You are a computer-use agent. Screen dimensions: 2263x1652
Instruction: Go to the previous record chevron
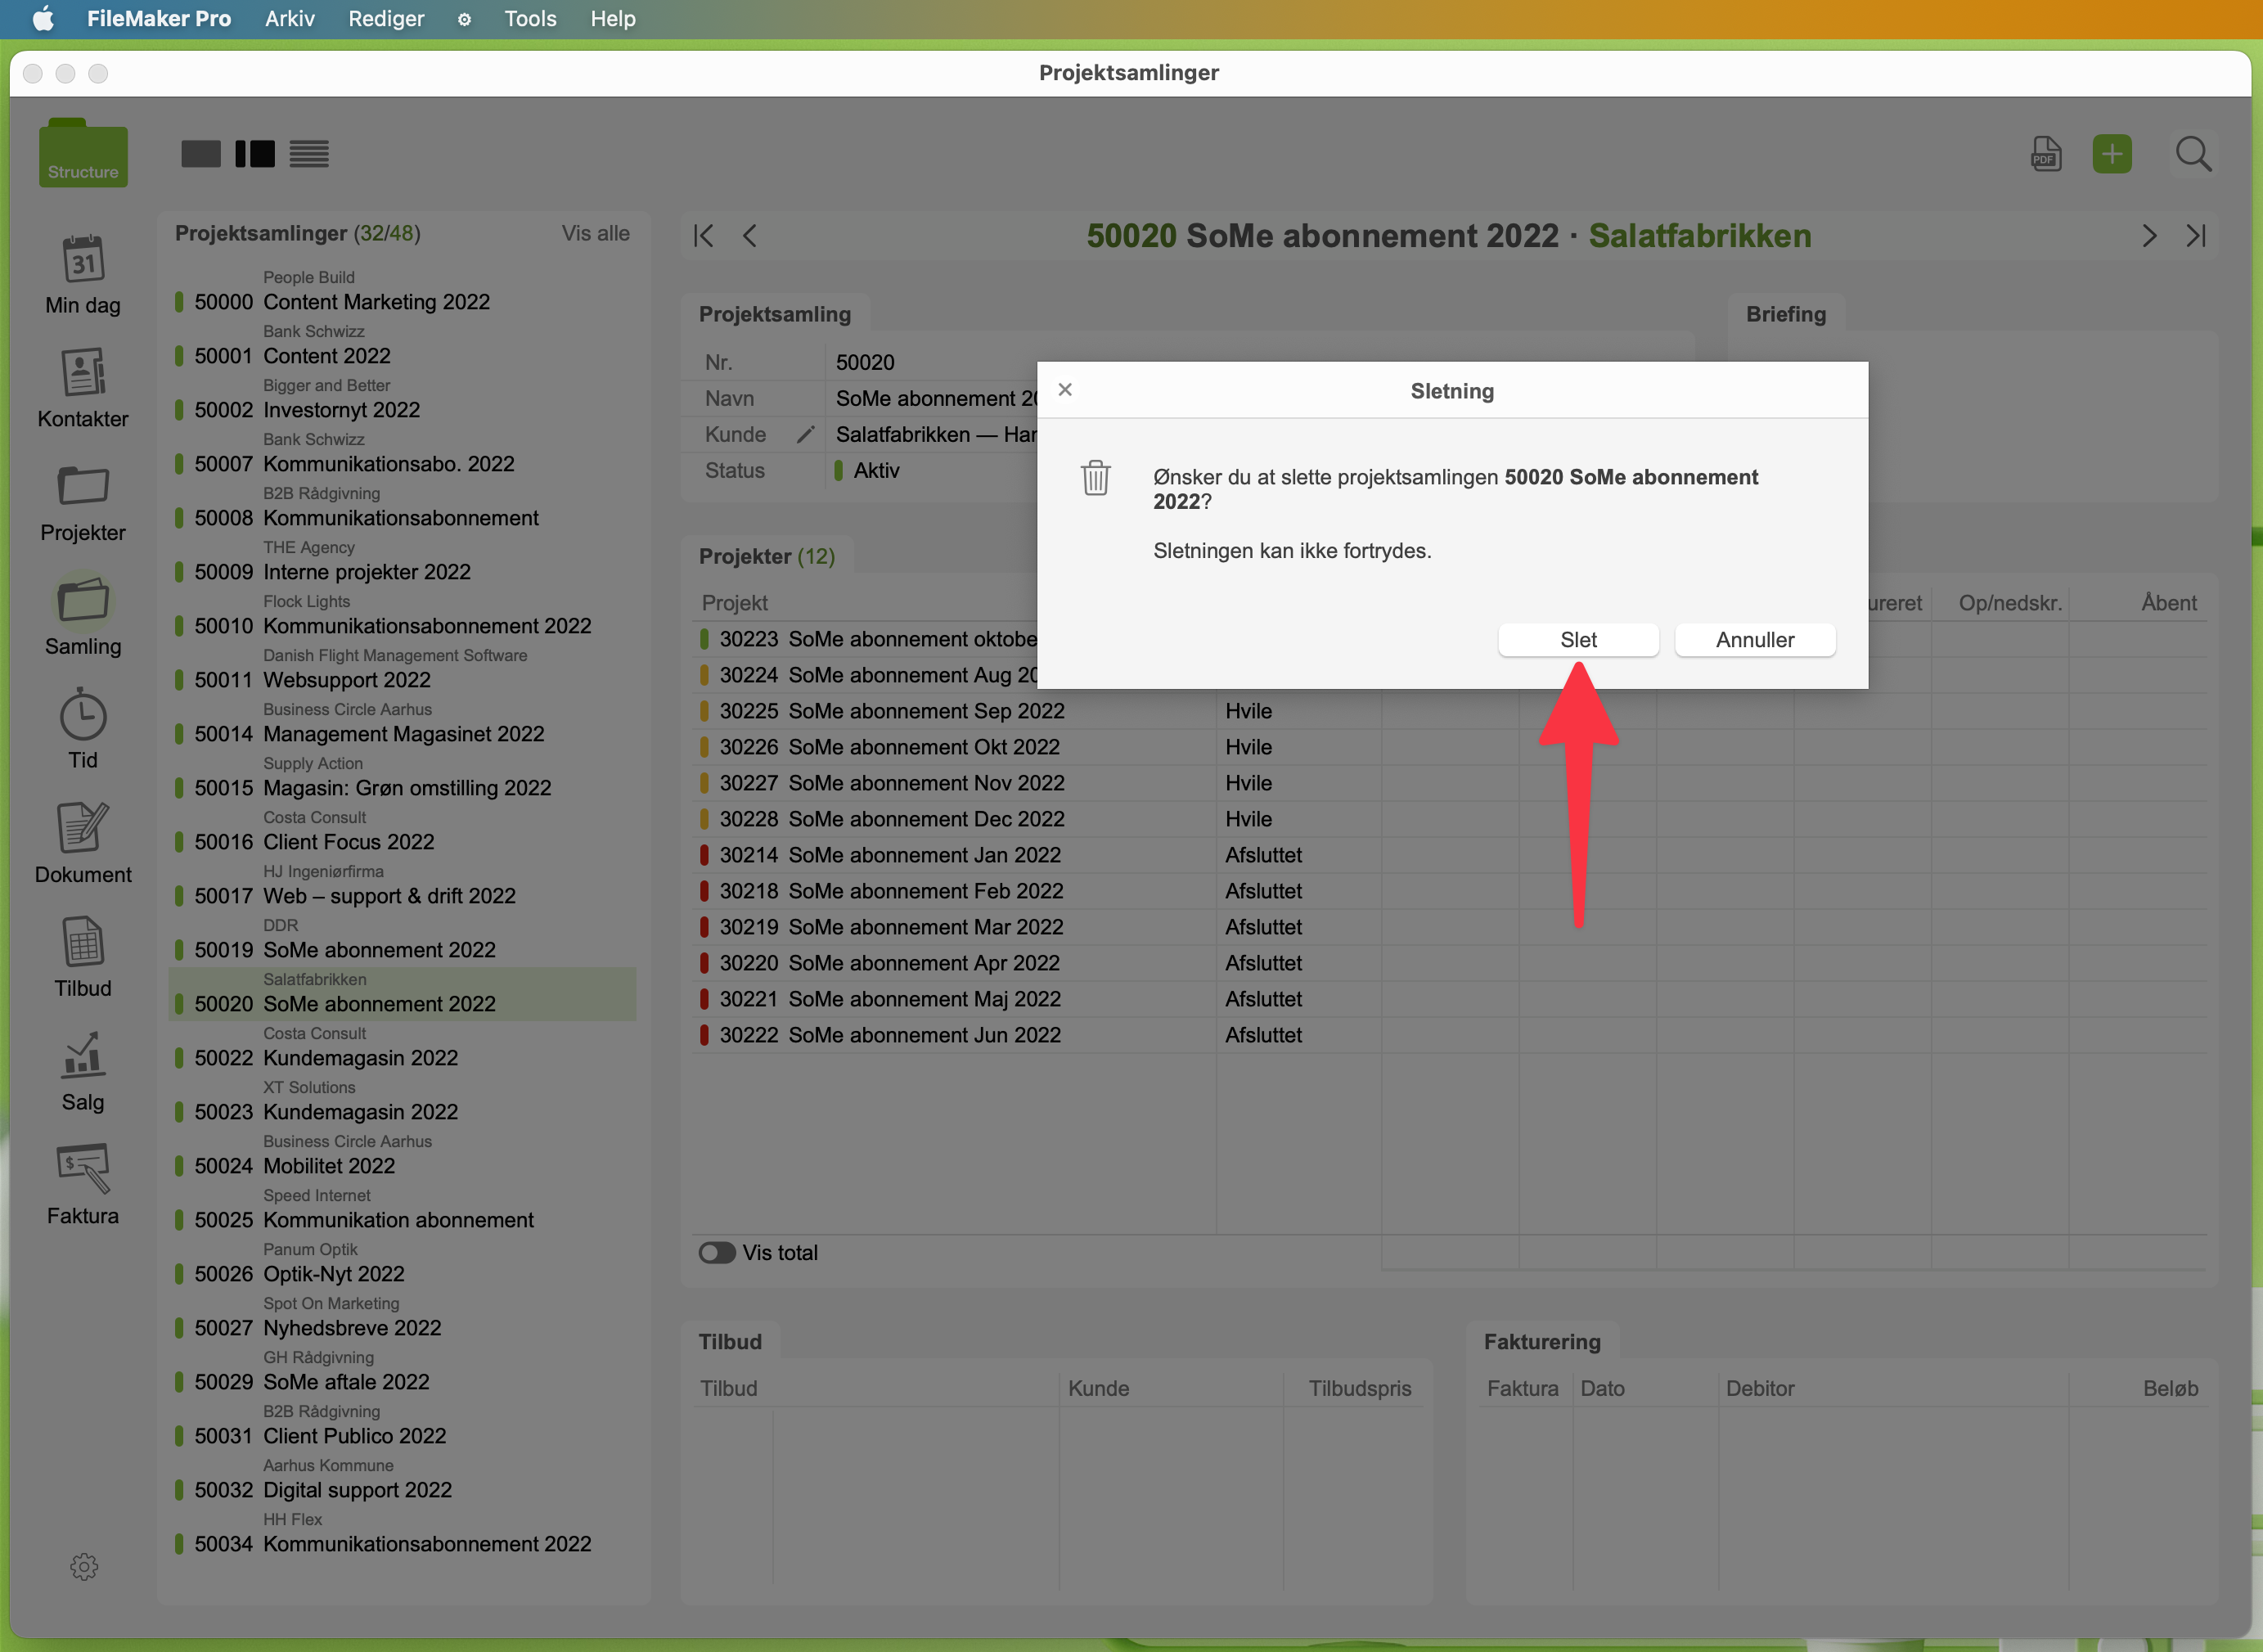click(750, 236)
